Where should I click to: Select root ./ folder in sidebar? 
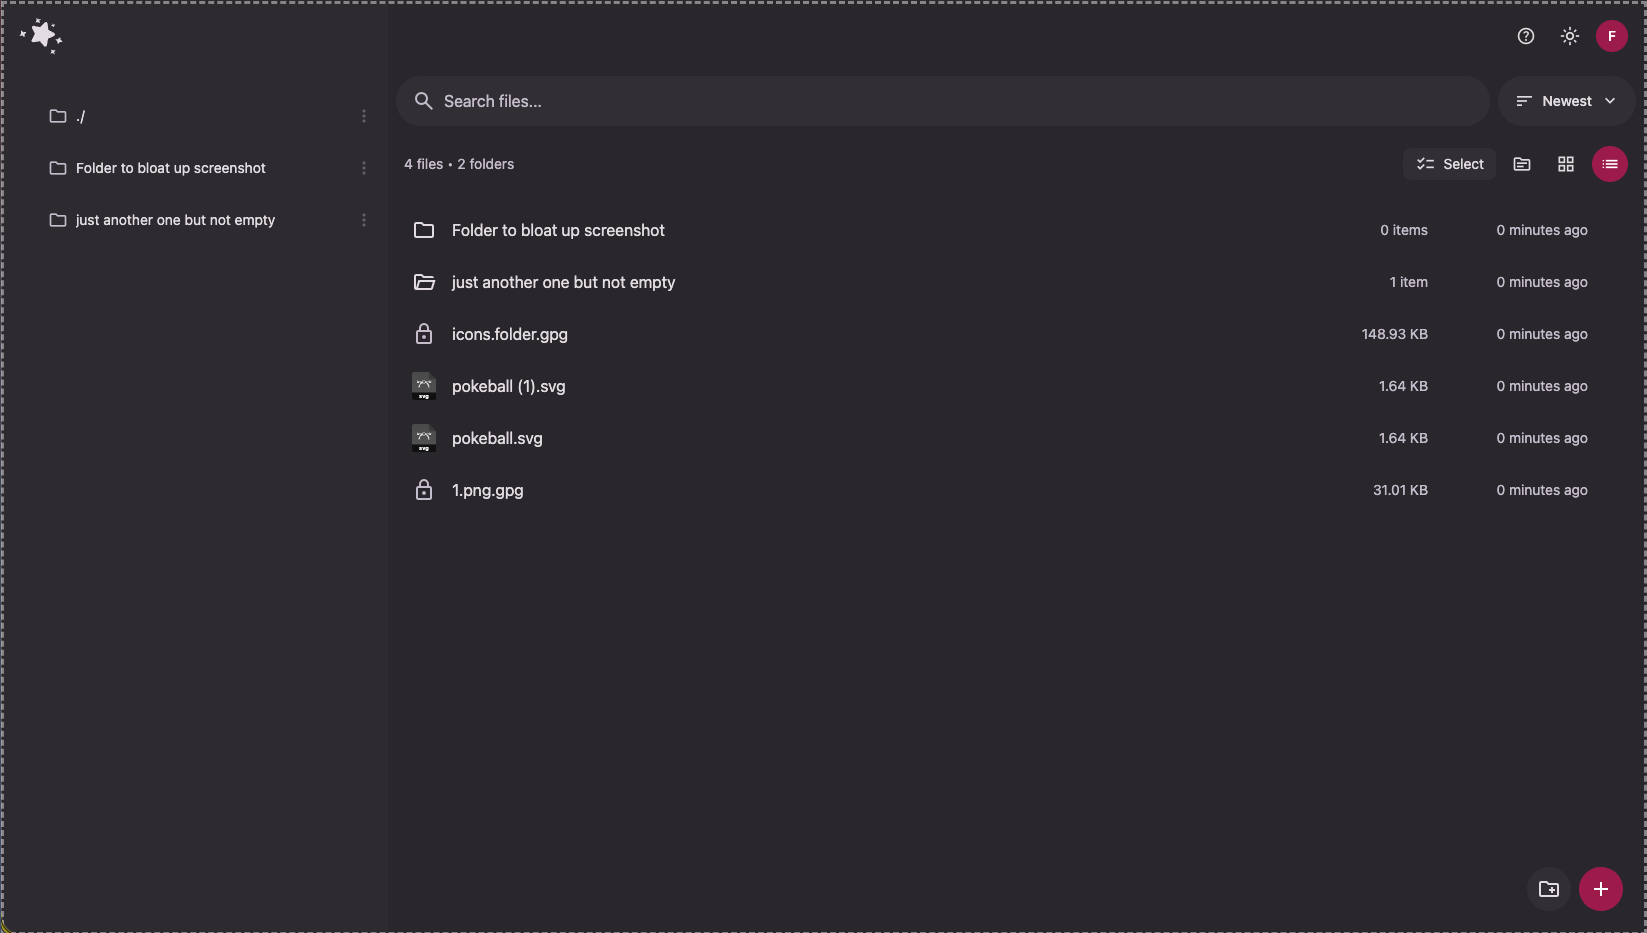(80, 116)
